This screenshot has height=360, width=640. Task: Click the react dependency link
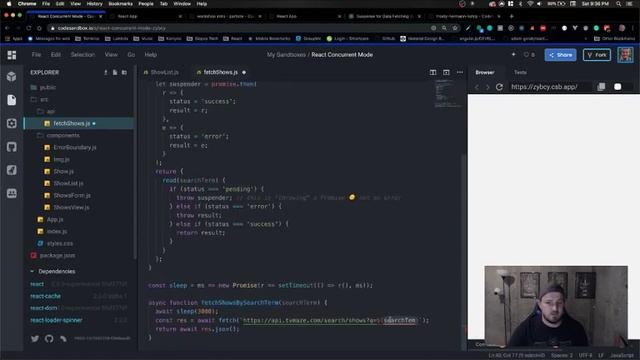37,284
